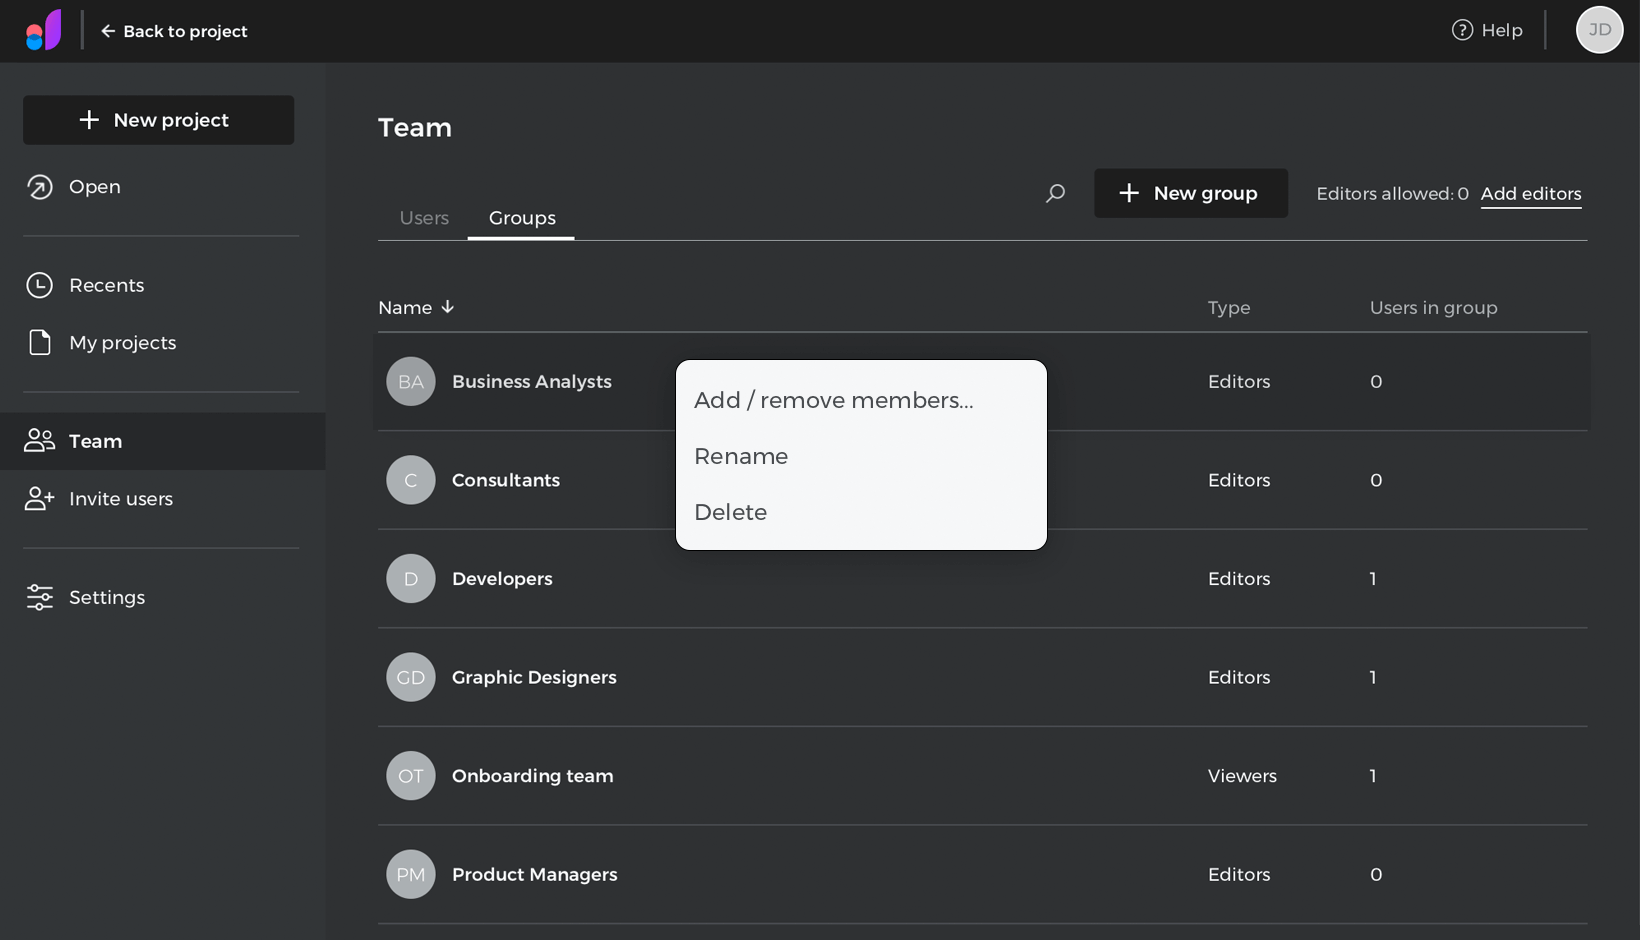Click the OT group avatar
This screenshot has width=1640, height=940.
pyautogui.click(x=411, y=775)
